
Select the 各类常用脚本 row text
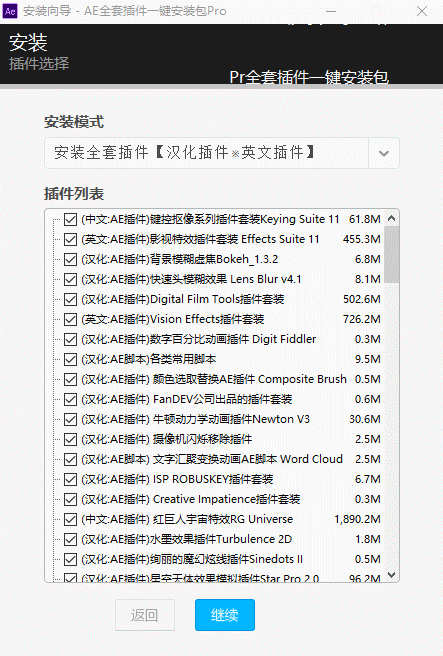point(149,359)
